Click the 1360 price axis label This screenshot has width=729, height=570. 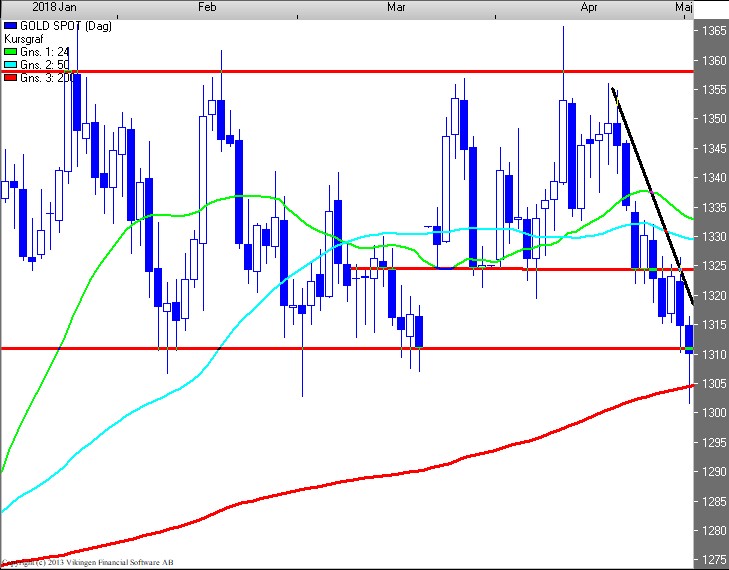(714, 60)
